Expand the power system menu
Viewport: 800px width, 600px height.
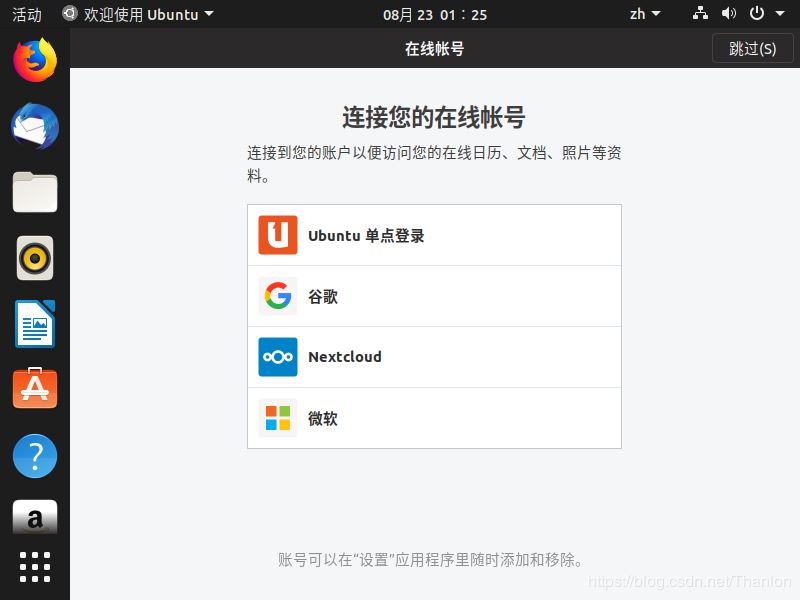point(765,14)
